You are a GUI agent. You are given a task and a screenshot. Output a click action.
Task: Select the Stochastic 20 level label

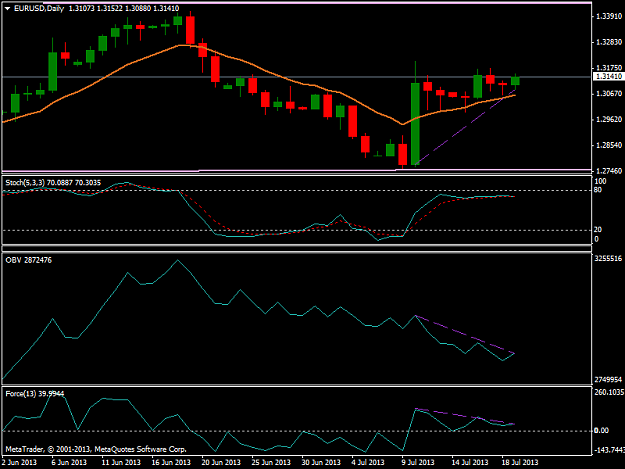click(598, 230)
